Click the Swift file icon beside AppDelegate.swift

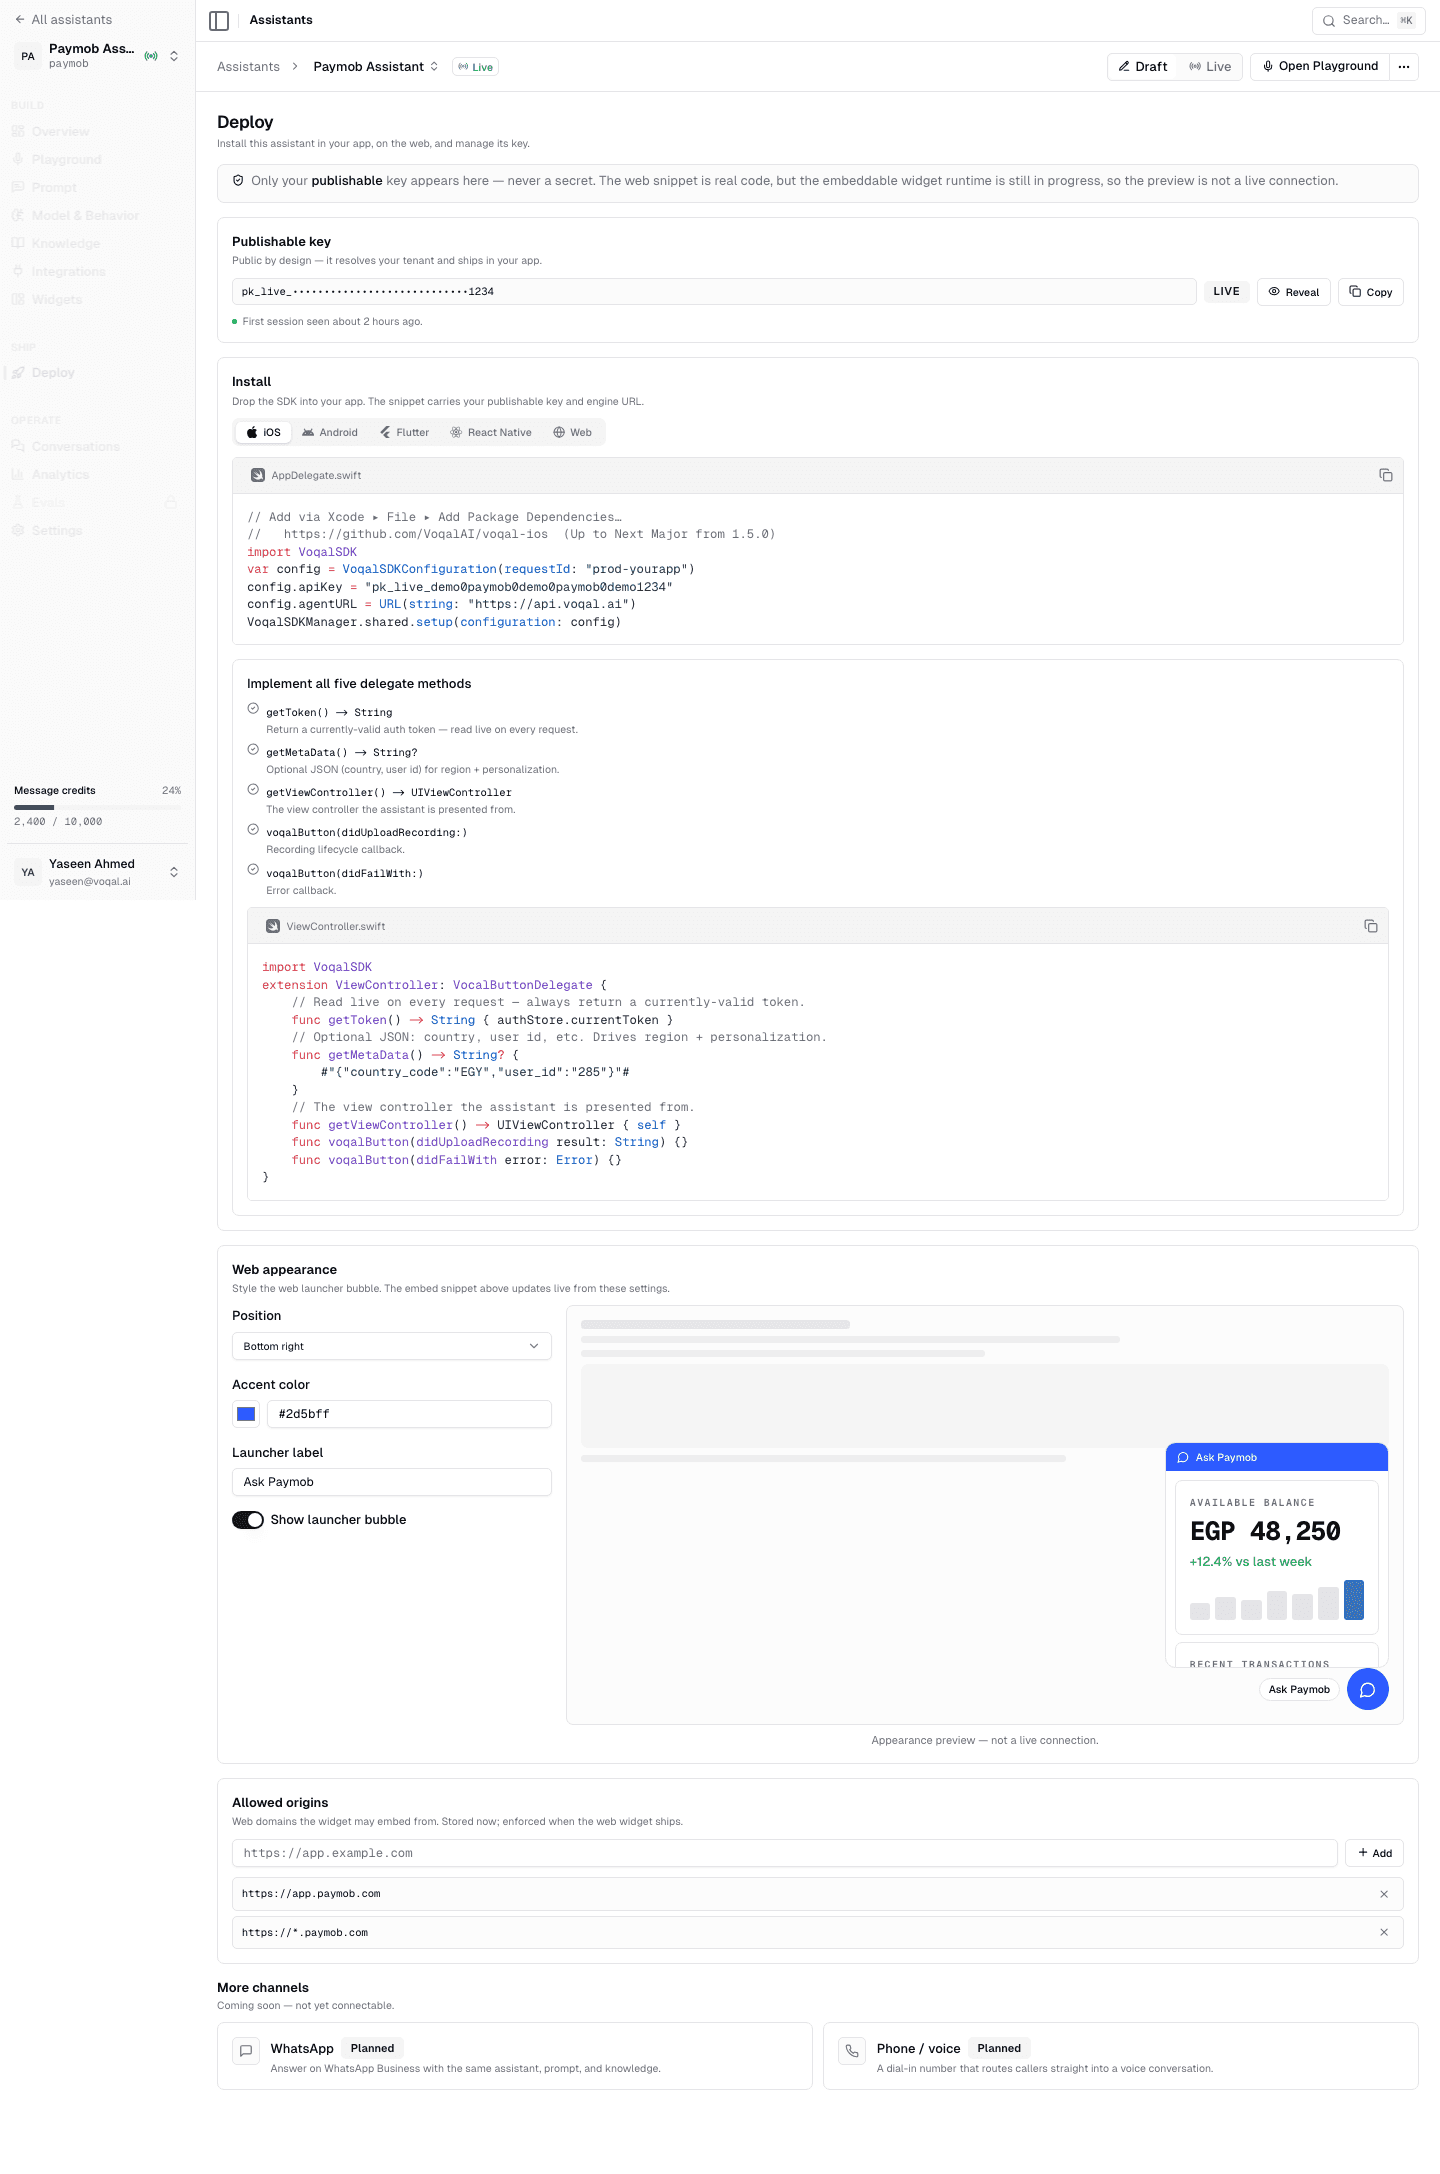coord(258,475)
